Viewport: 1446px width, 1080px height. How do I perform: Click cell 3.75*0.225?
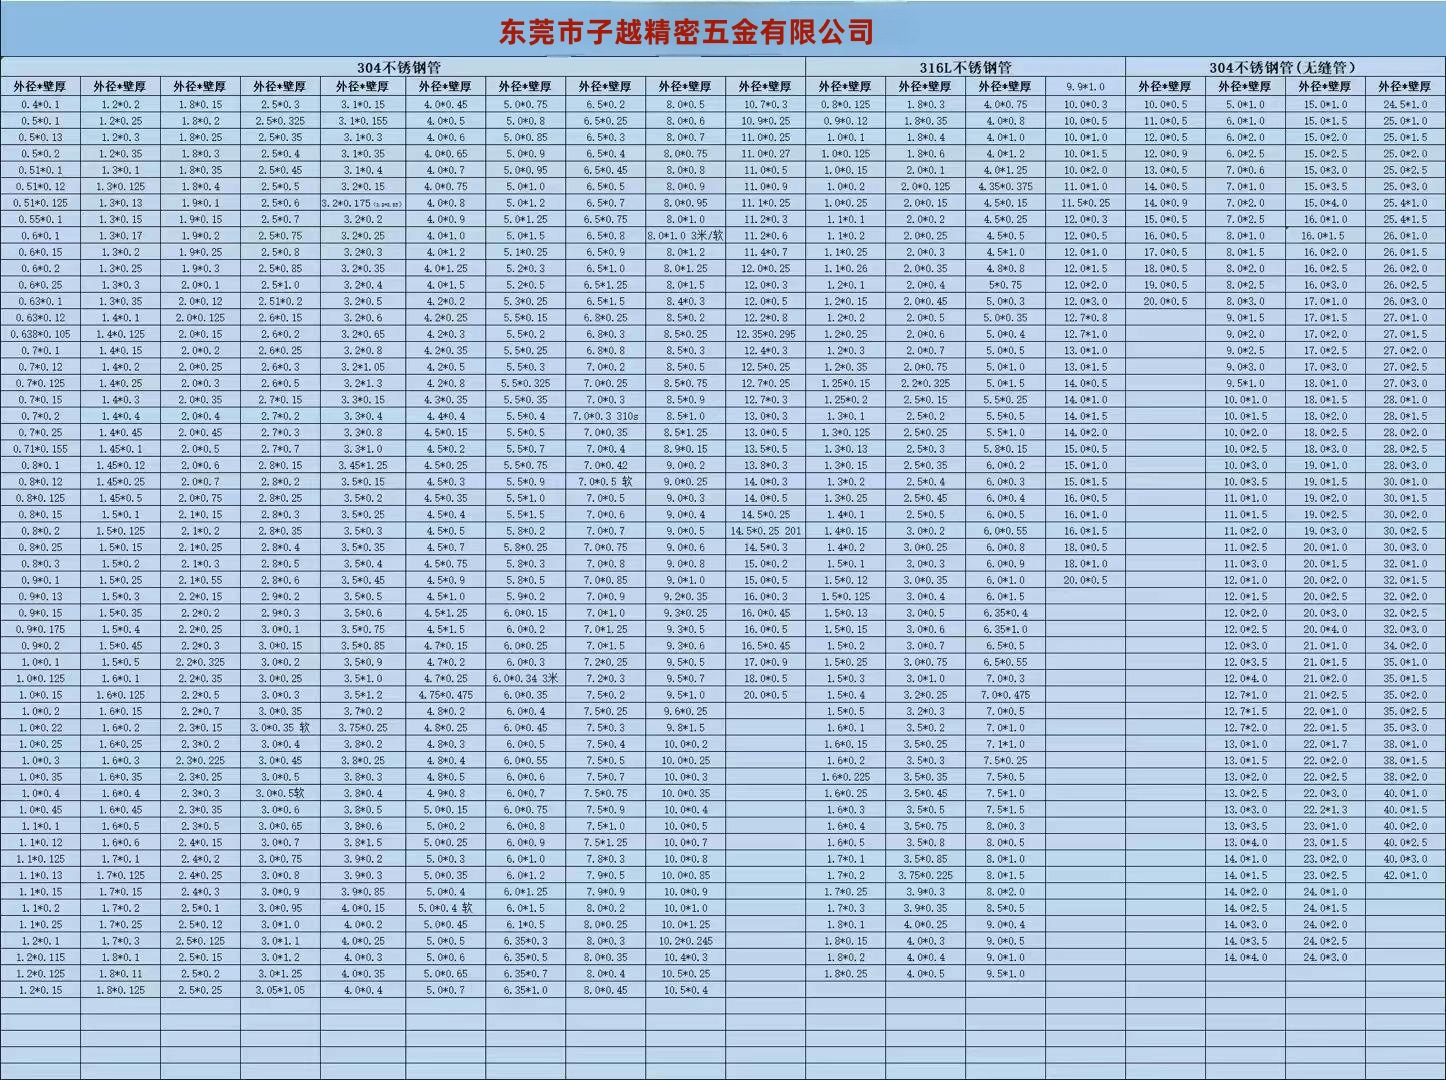click(x=925, y=875)
